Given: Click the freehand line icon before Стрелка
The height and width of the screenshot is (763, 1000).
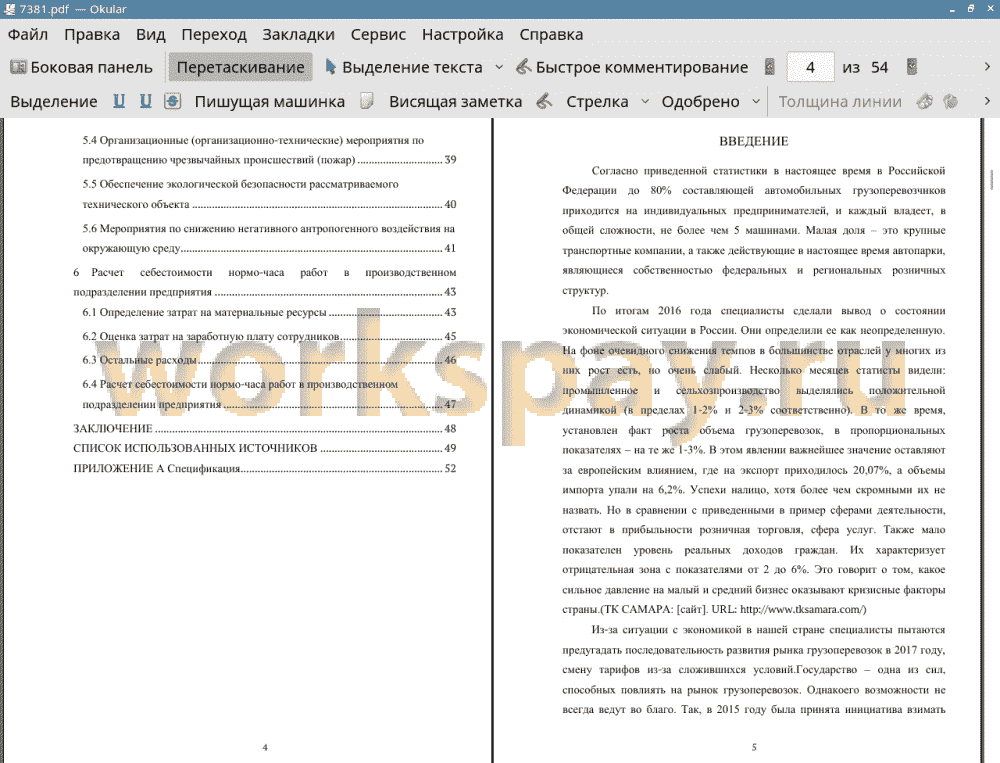Looking at the screenshot, I should pyautogui.click(x=544, y=101).
